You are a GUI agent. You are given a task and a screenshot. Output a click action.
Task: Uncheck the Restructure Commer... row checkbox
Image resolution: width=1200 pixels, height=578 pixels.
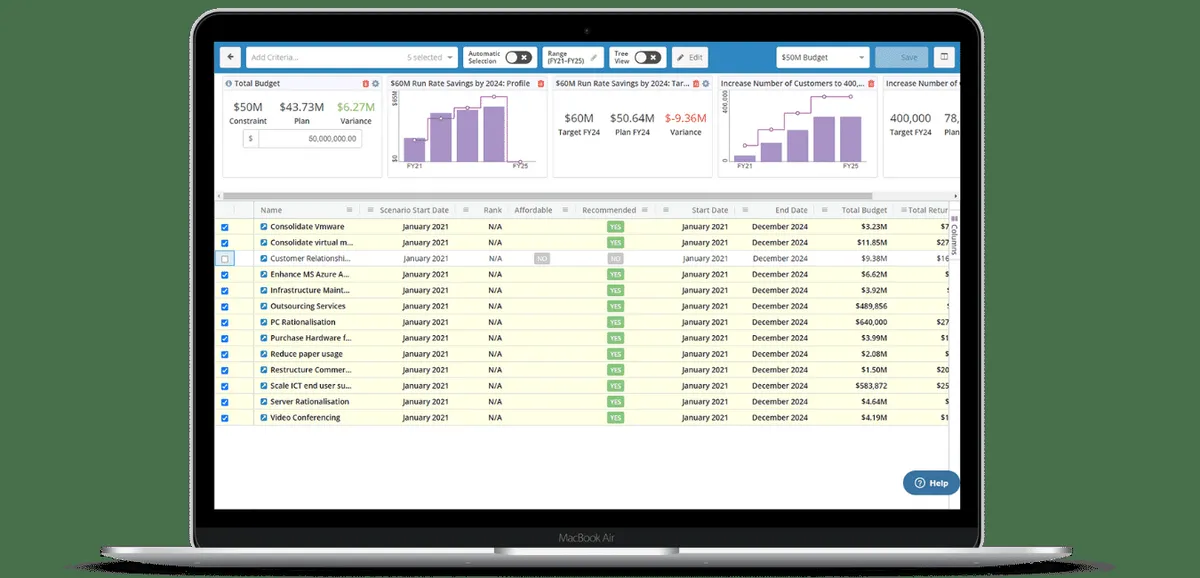224,370
